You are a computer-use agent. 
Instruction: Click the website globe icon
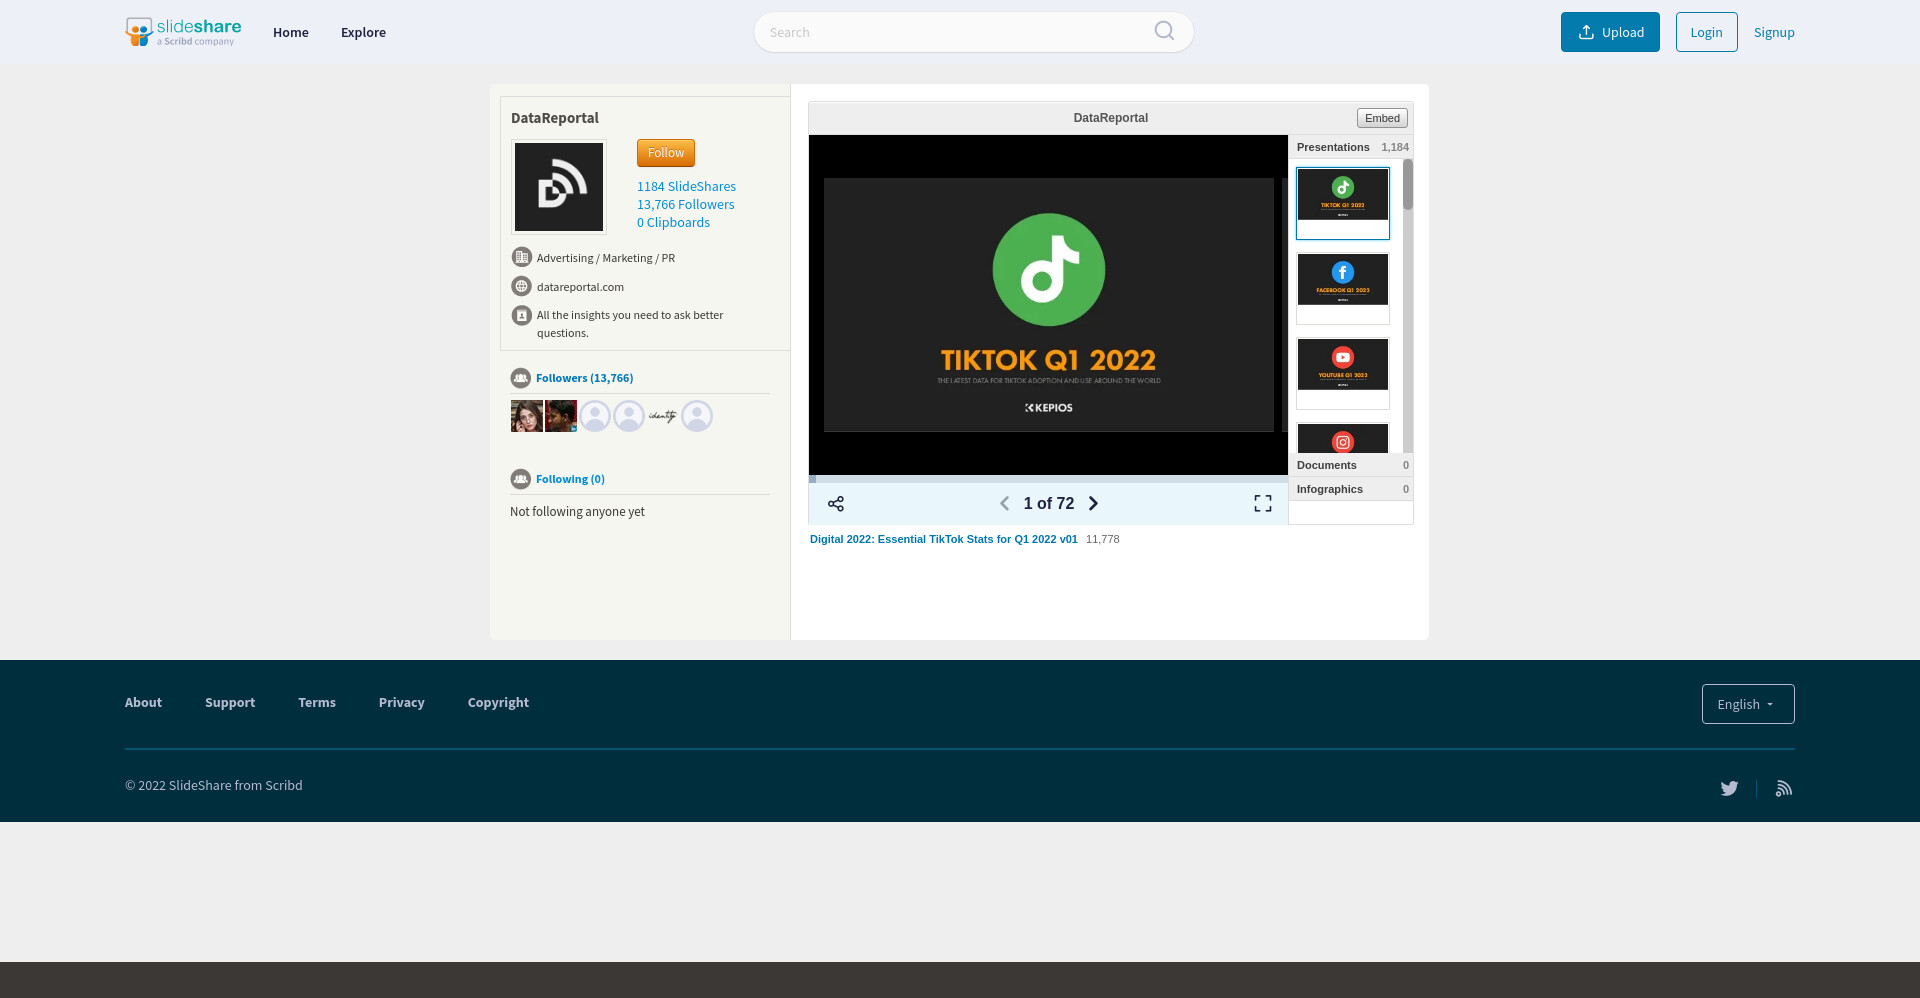521,286
